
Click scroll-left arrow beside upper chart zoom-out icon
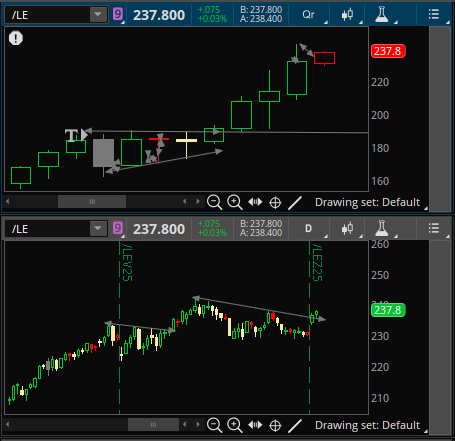click(x=184, y=201)
